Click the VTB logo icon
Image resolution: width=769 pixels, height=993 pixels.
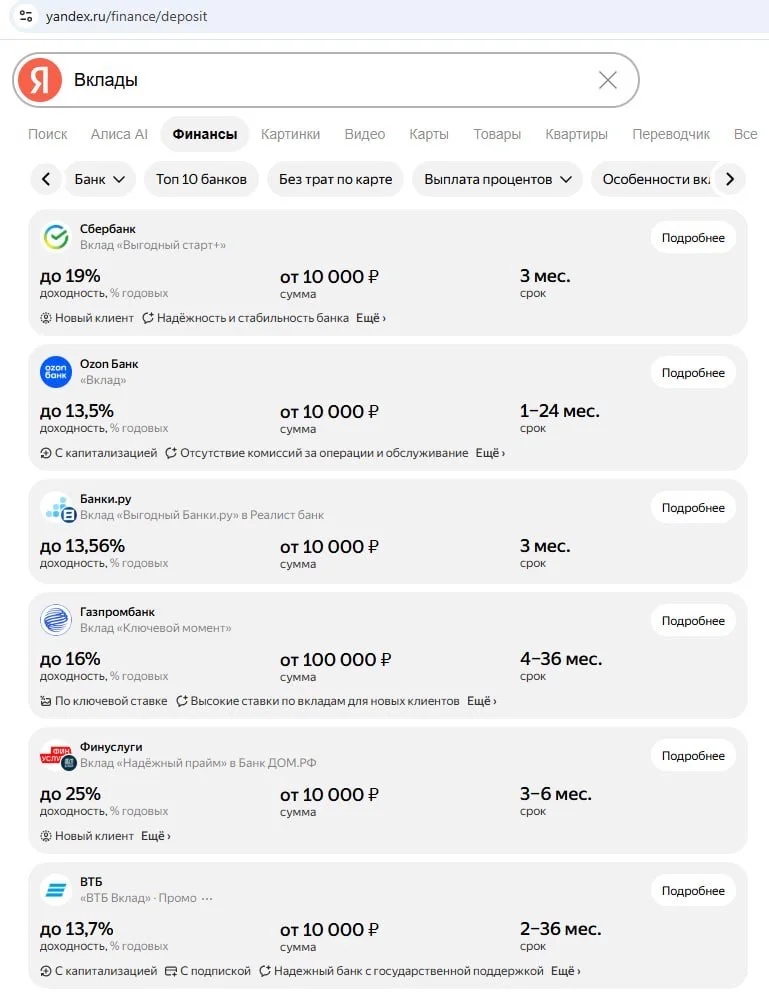[x=56, y=890]
